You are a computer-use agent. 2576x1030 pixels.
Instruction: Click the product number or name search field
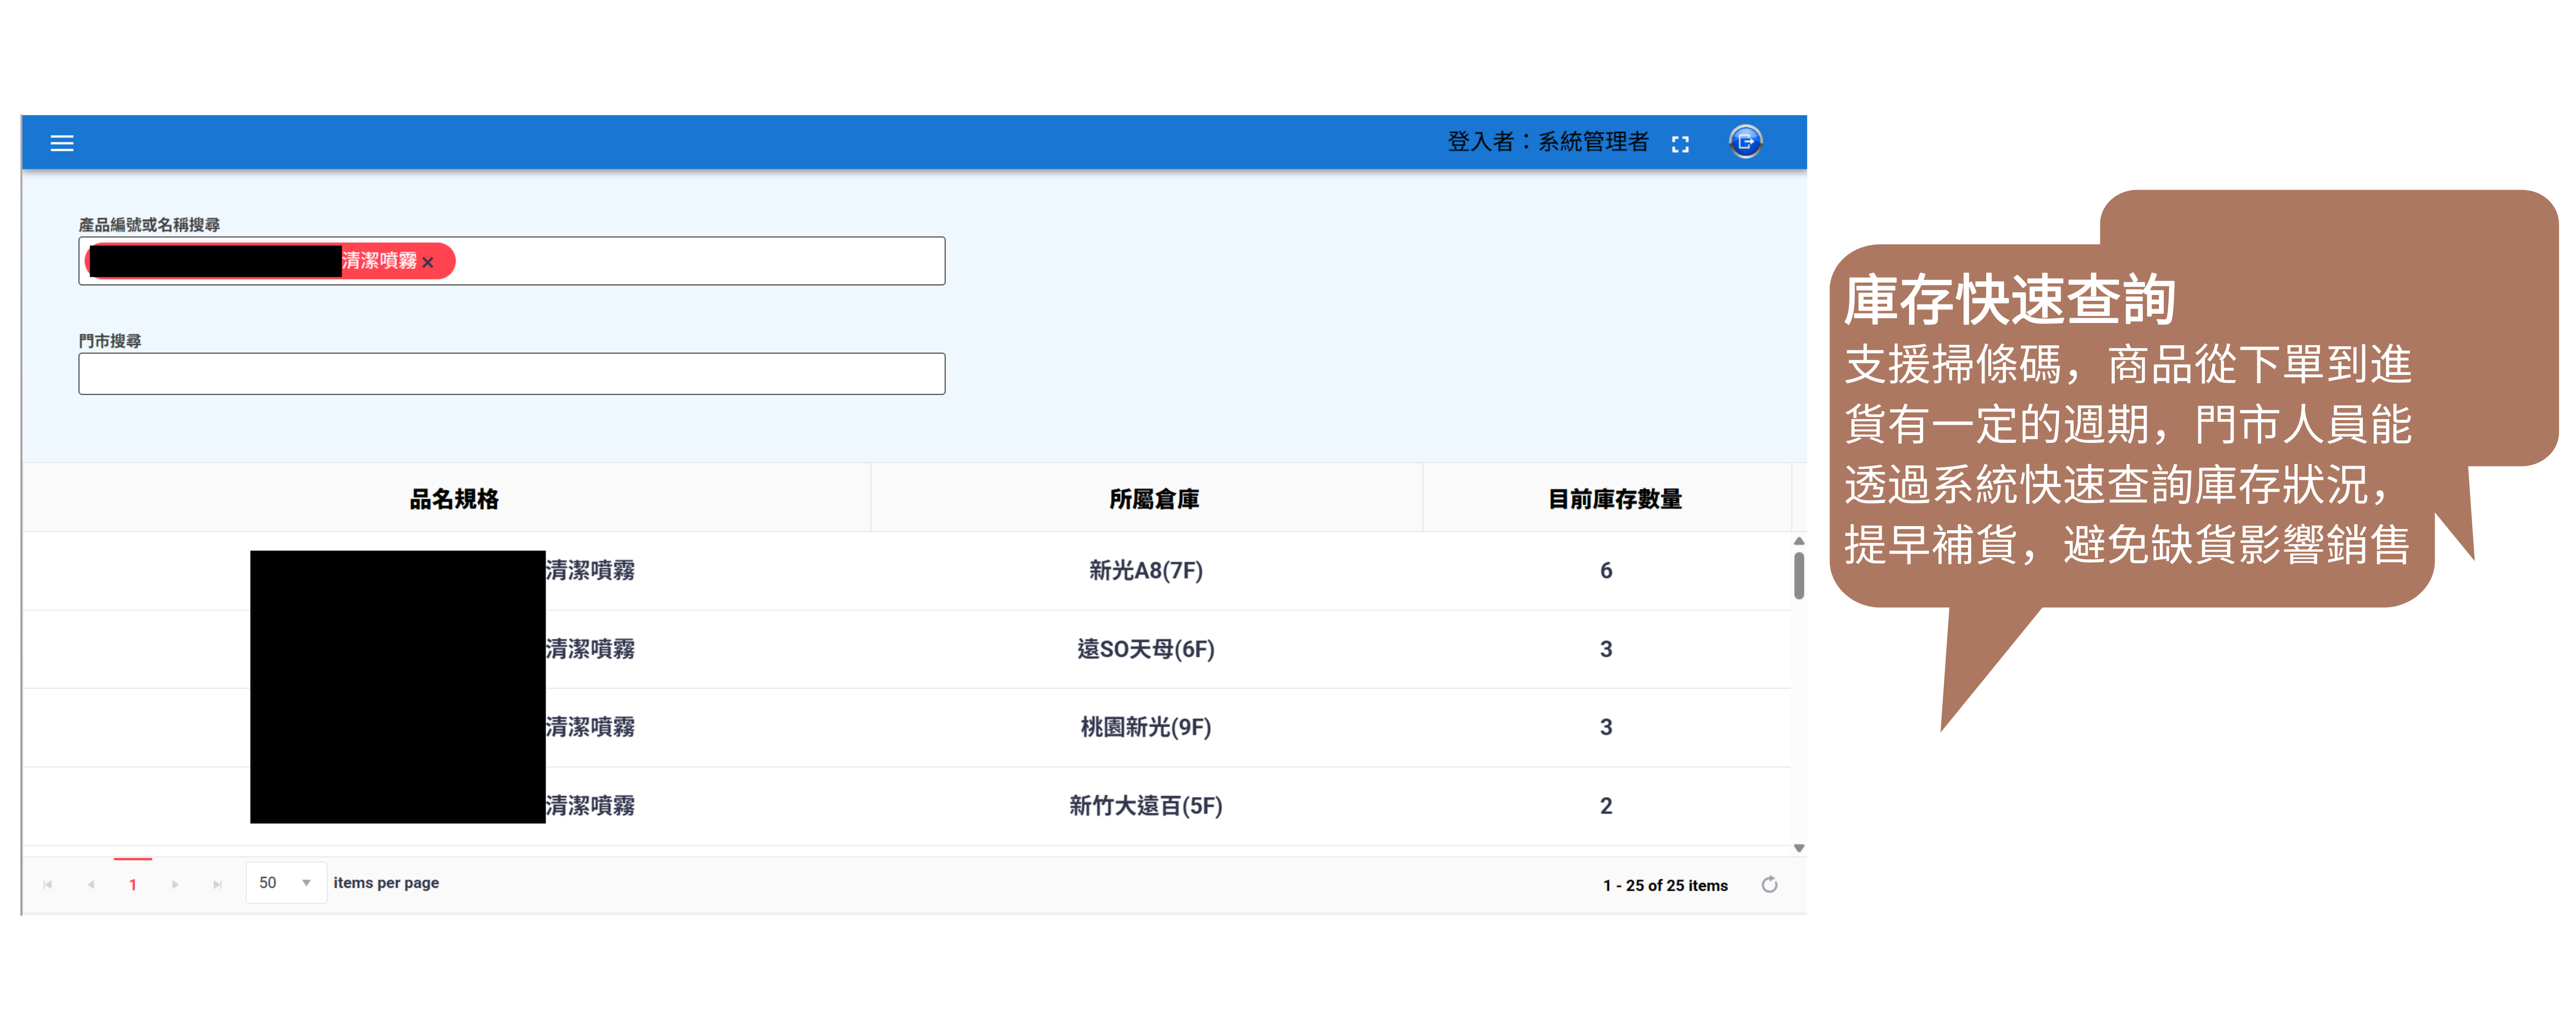(511, 261)
